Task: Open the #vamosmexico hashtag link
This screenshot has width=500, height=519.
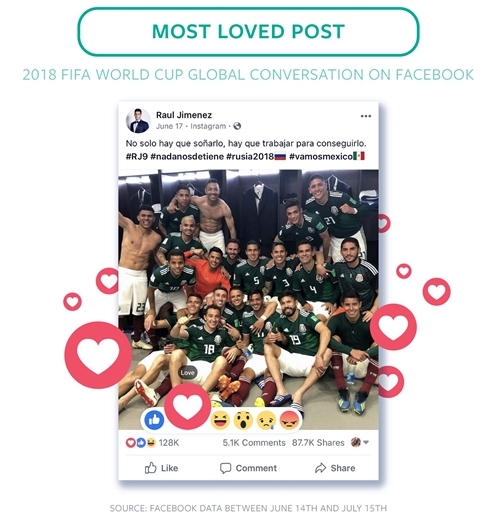Action: (321, 156)
